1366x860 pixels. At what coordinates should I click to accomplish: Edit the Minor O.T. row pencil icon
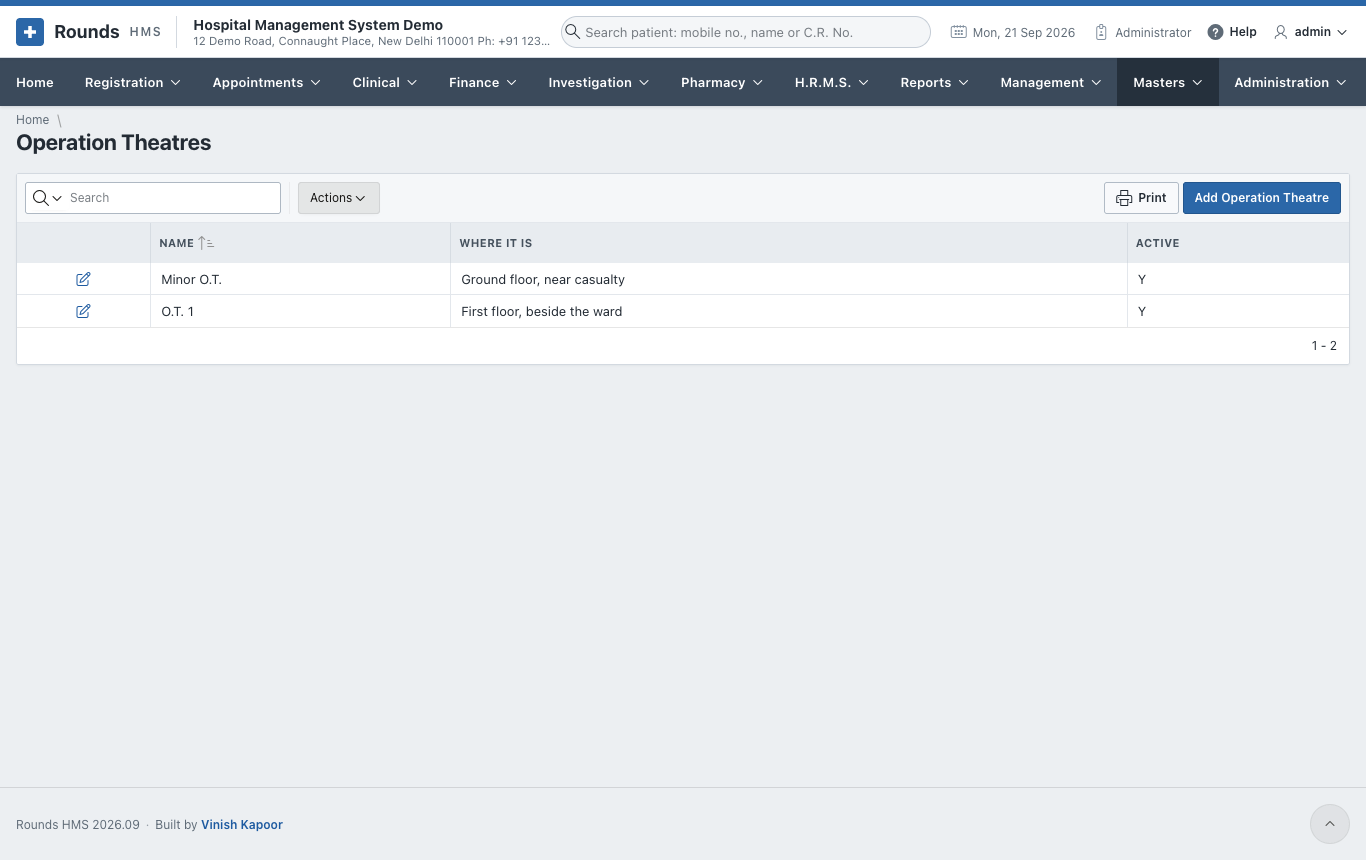tap(83, 279)
